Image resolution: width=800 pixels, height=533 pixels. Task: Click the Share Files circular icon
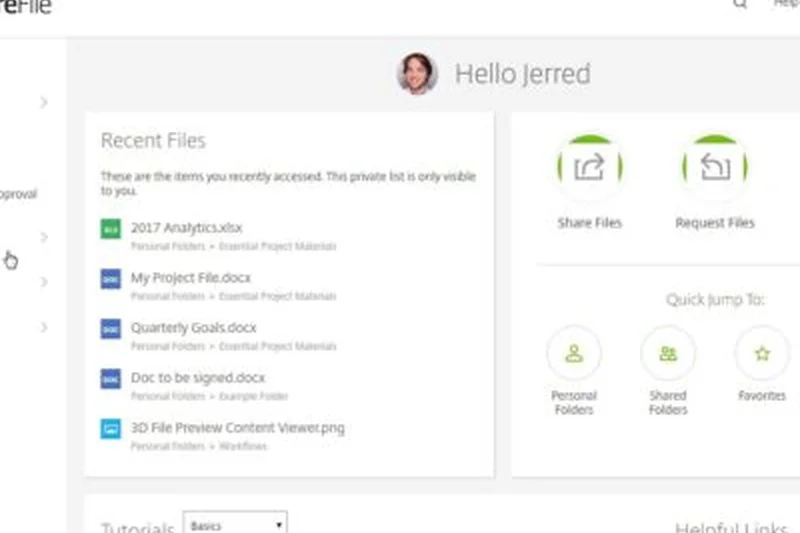[x=590, y=167]
